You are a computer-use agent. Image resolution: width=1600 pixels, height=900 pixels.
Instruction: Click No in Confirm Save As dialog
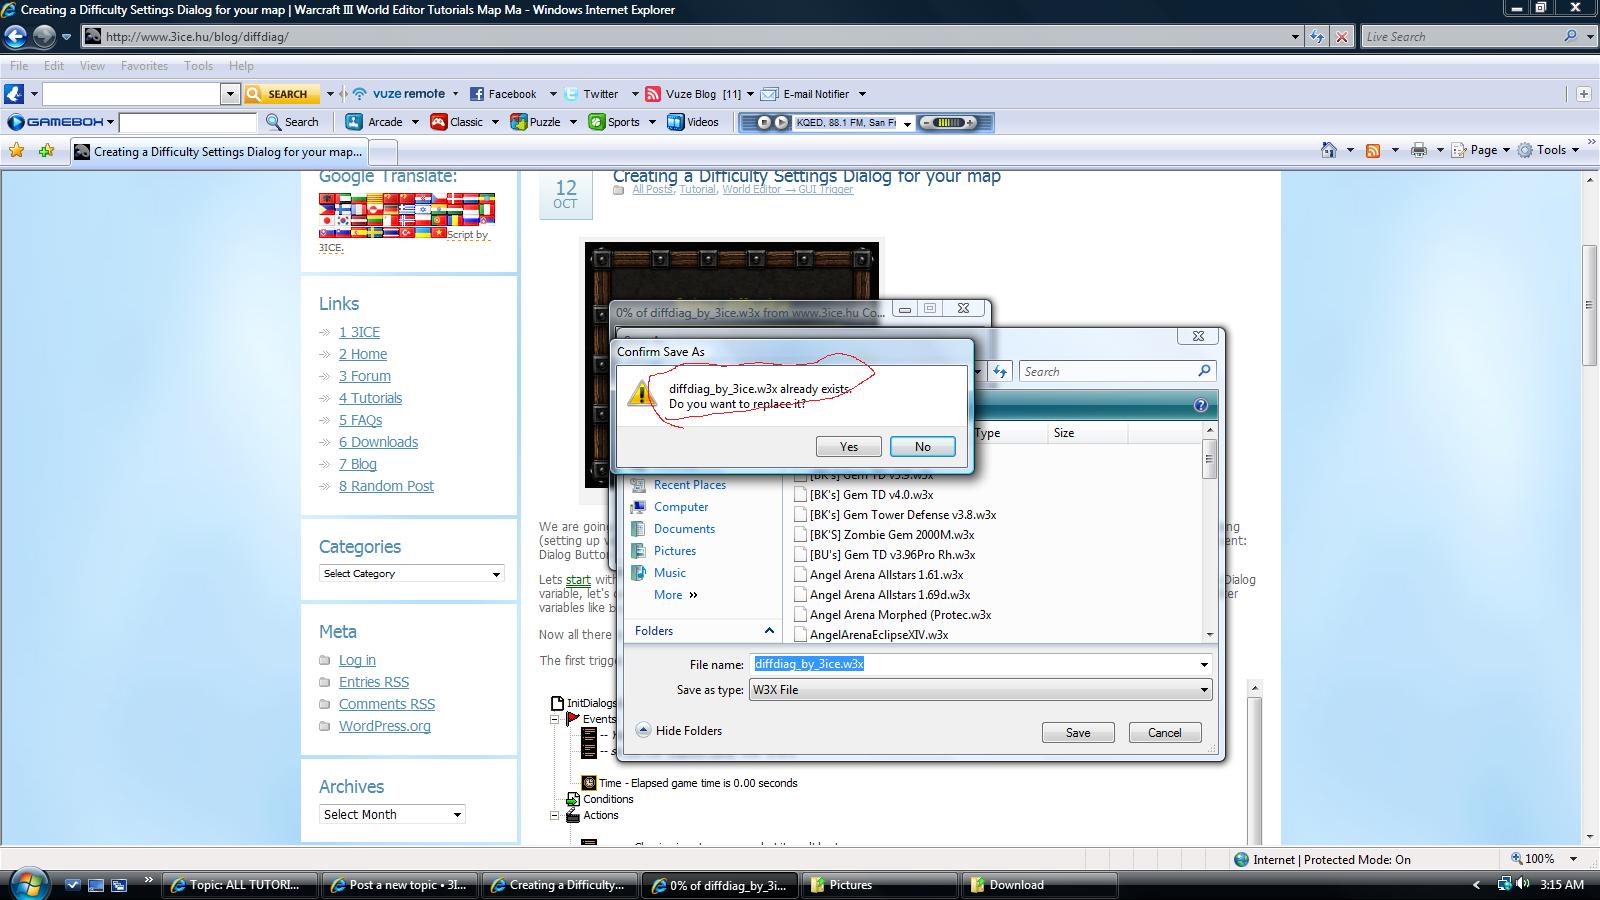[922, 447]
